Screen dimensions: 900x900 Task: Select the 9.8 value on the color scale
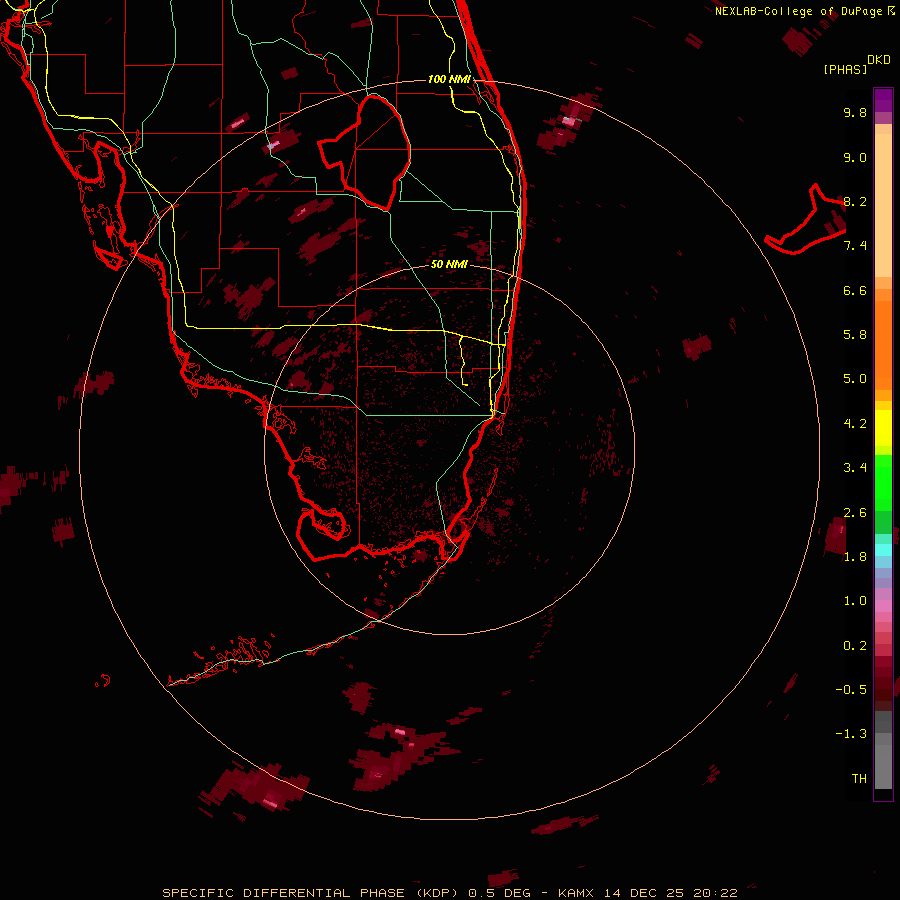click(x=855, y=112)
